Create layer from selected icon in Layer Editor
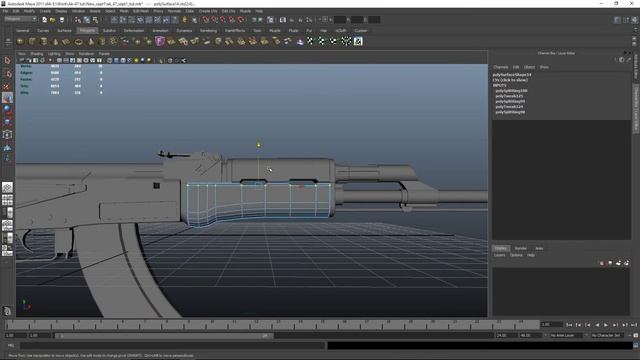This screenshot has width=640, height=360. pyautogui.click(x=626, y=263)
